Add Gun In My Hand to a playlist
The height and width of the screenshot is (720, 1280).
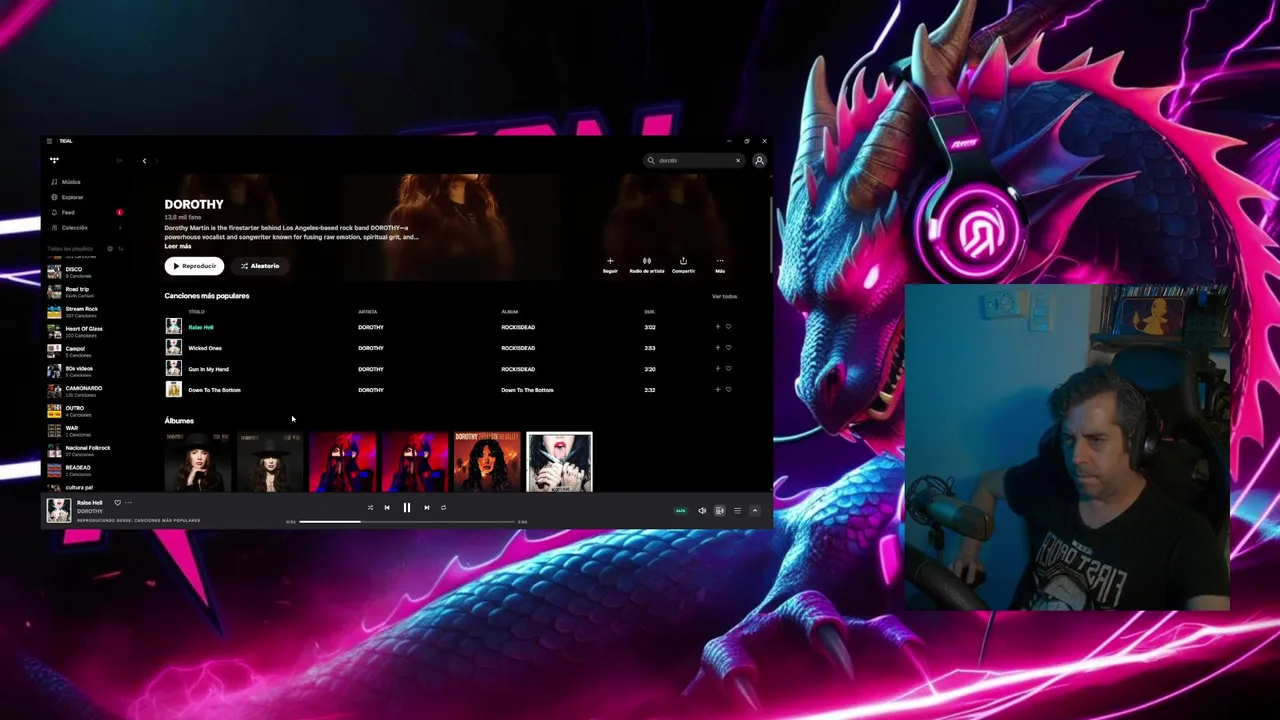click(717, 369)
